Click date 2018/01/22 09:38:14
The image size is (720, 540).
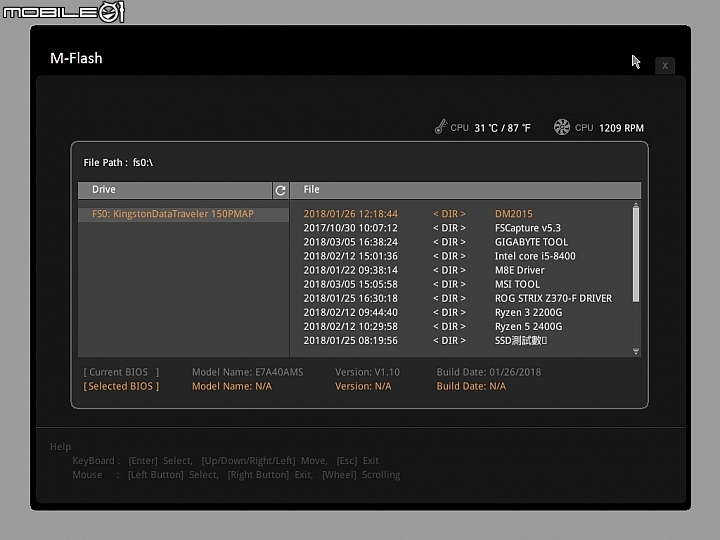pyautogui.click(x=350, y=270)
